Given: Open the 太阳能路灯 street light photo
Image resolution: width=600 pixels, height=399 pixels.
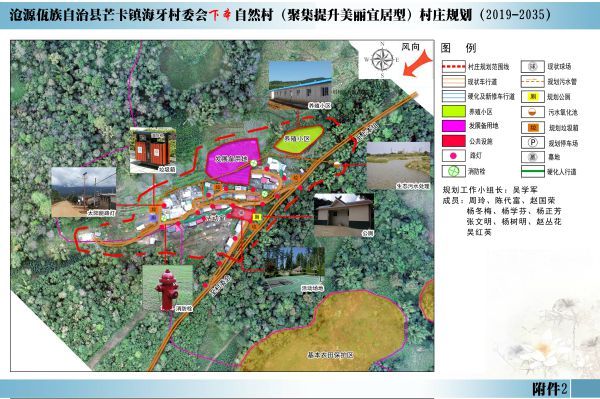Looking at the screenshot, I should (83, 192).
